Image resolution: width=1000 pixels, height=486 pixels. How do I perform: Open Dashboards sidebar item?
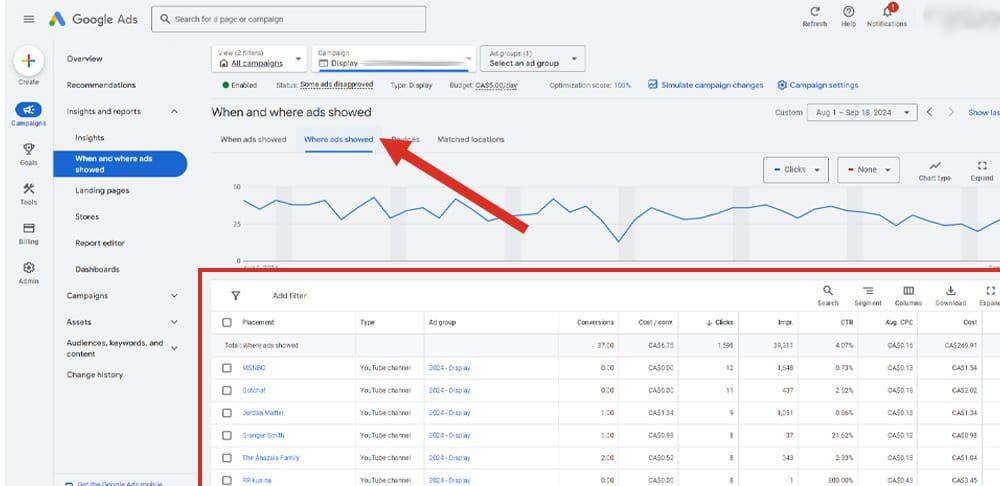coord(97,270)
